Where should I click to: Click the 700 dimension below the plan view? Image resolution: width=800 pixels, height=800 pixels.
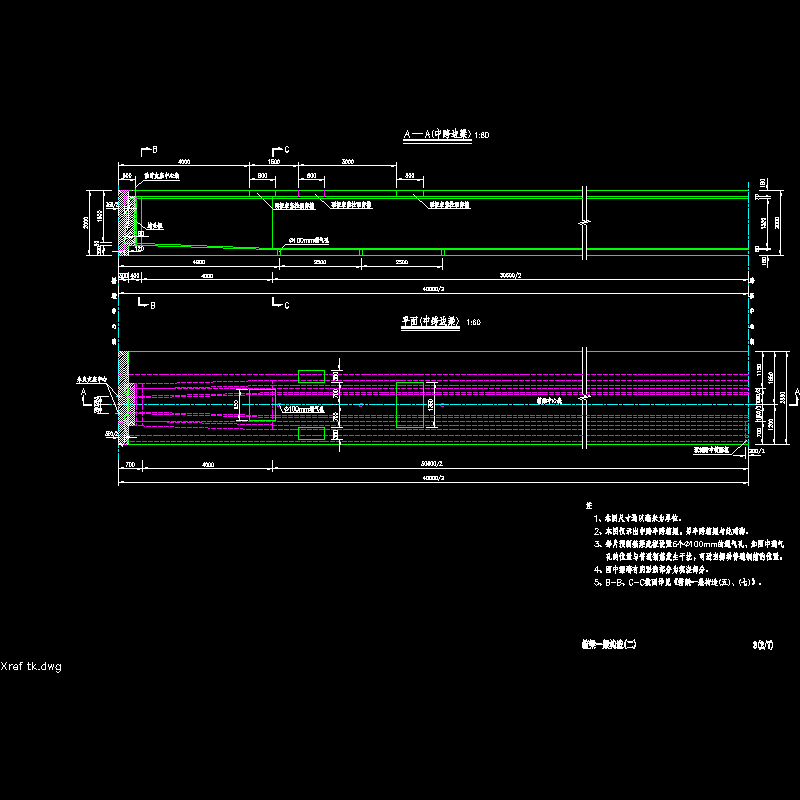point(130,465)
